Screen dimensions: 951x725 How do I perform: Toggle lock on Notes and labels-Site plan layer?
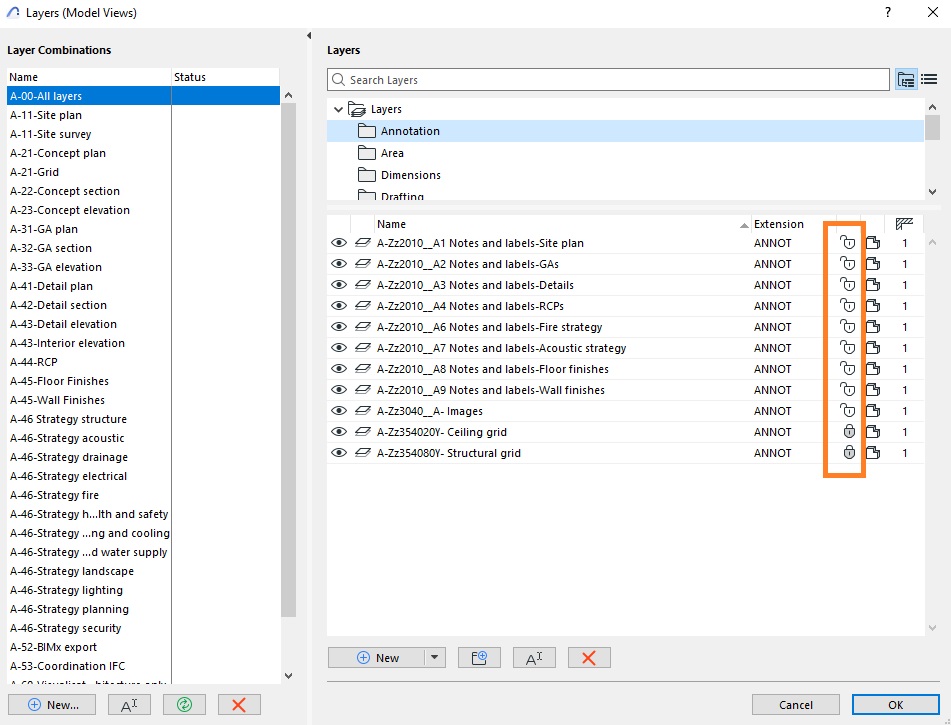pos(847,243)
